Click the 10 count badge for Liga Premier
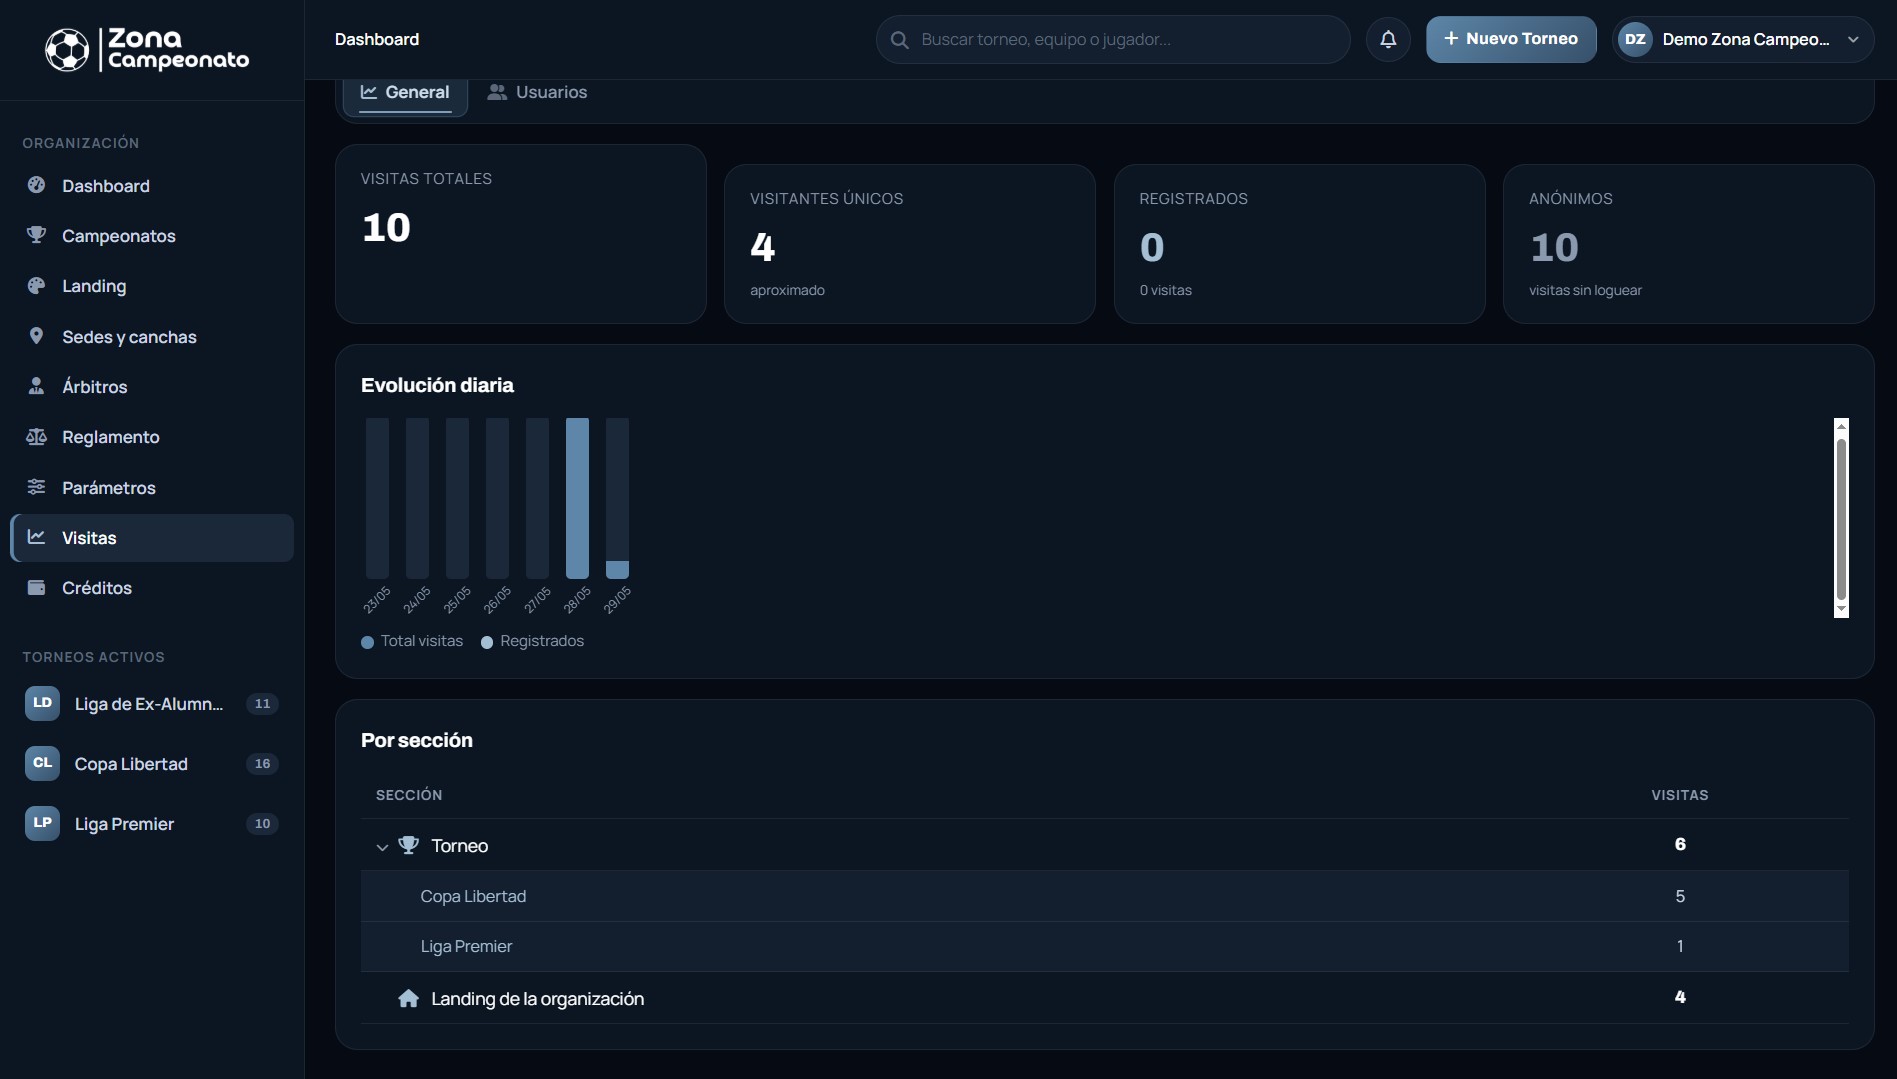The image size is (1897, 1079). 262,824
